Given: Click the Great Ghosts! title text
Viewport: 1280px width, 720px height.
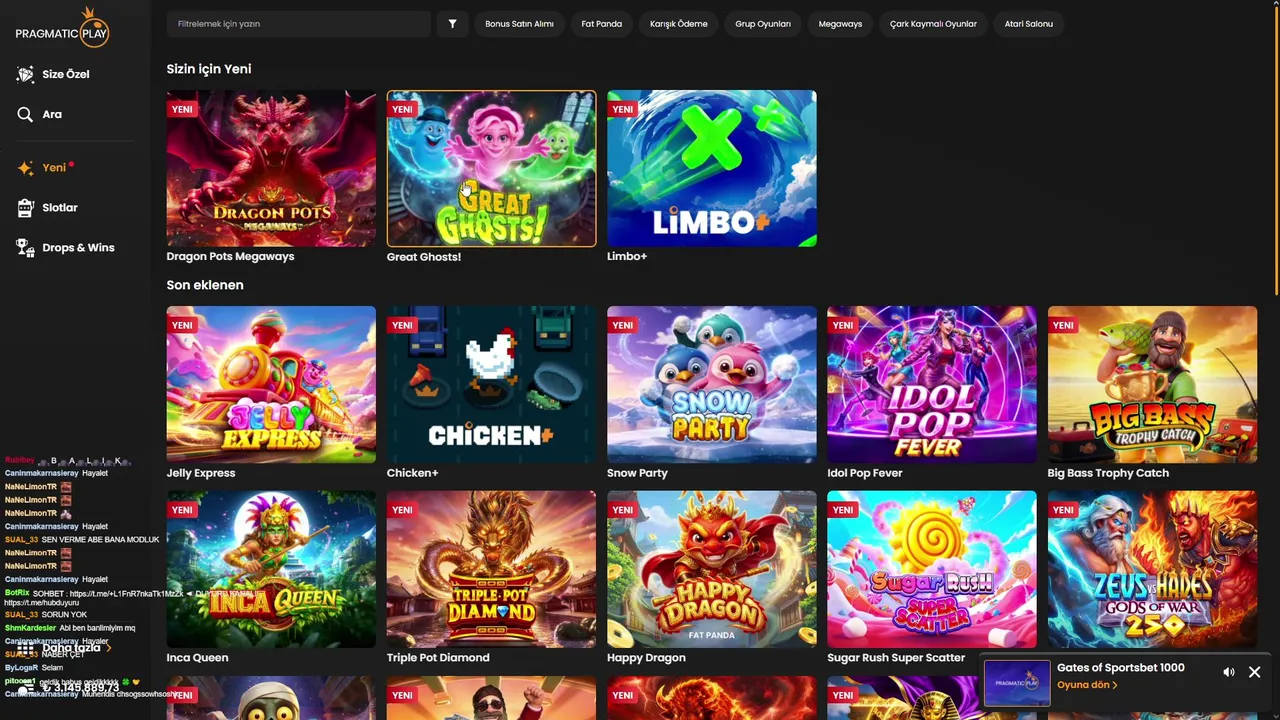Looking at the screenshot, I should tap(424, 257).
